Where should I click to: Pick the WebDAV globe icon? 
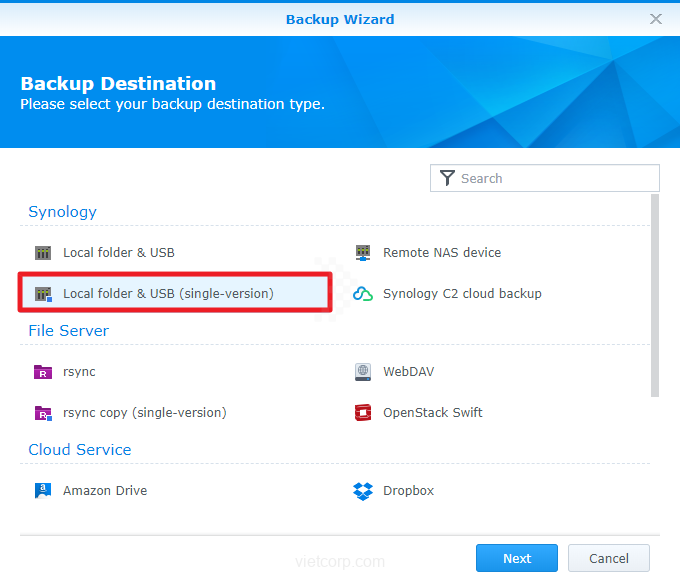click(363, 372)
